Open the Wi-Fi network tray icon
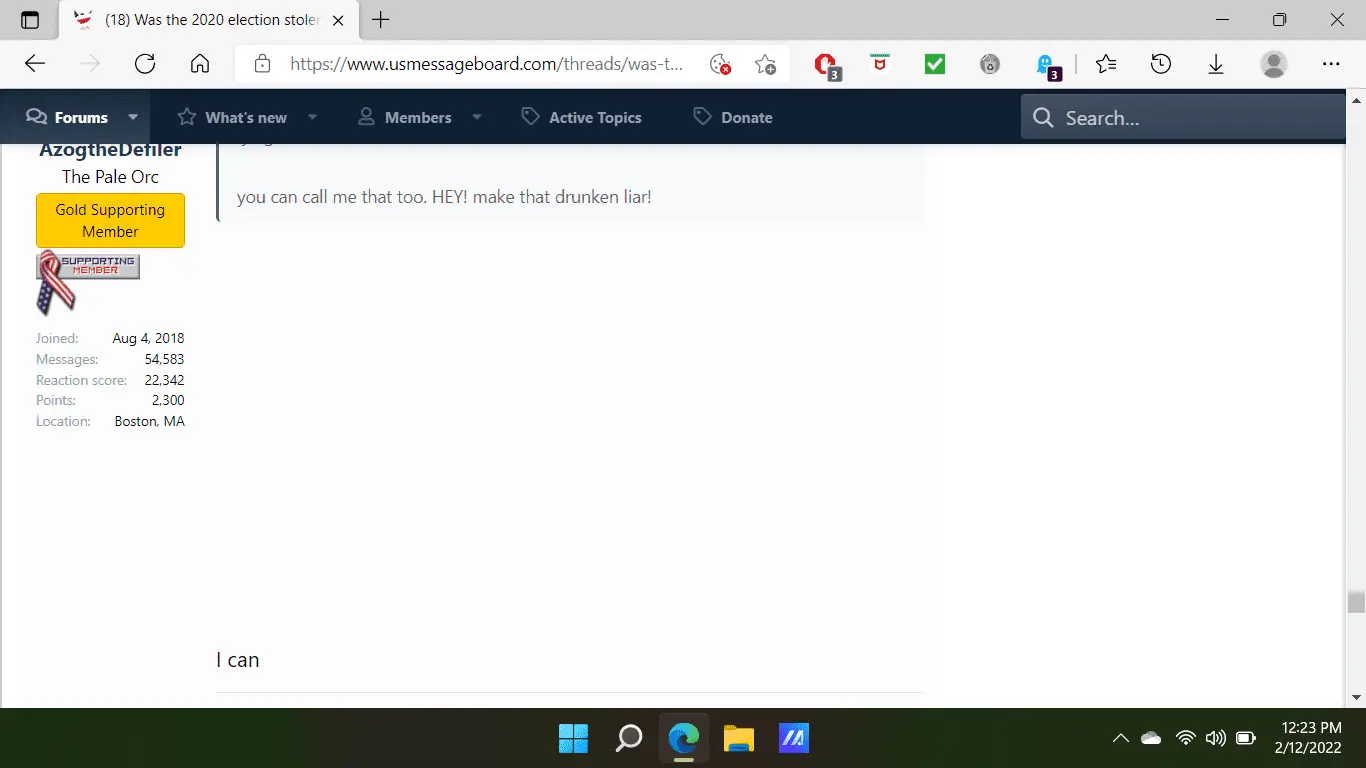The height and width of the screenshot is (768, 1366). point(1186,739)
